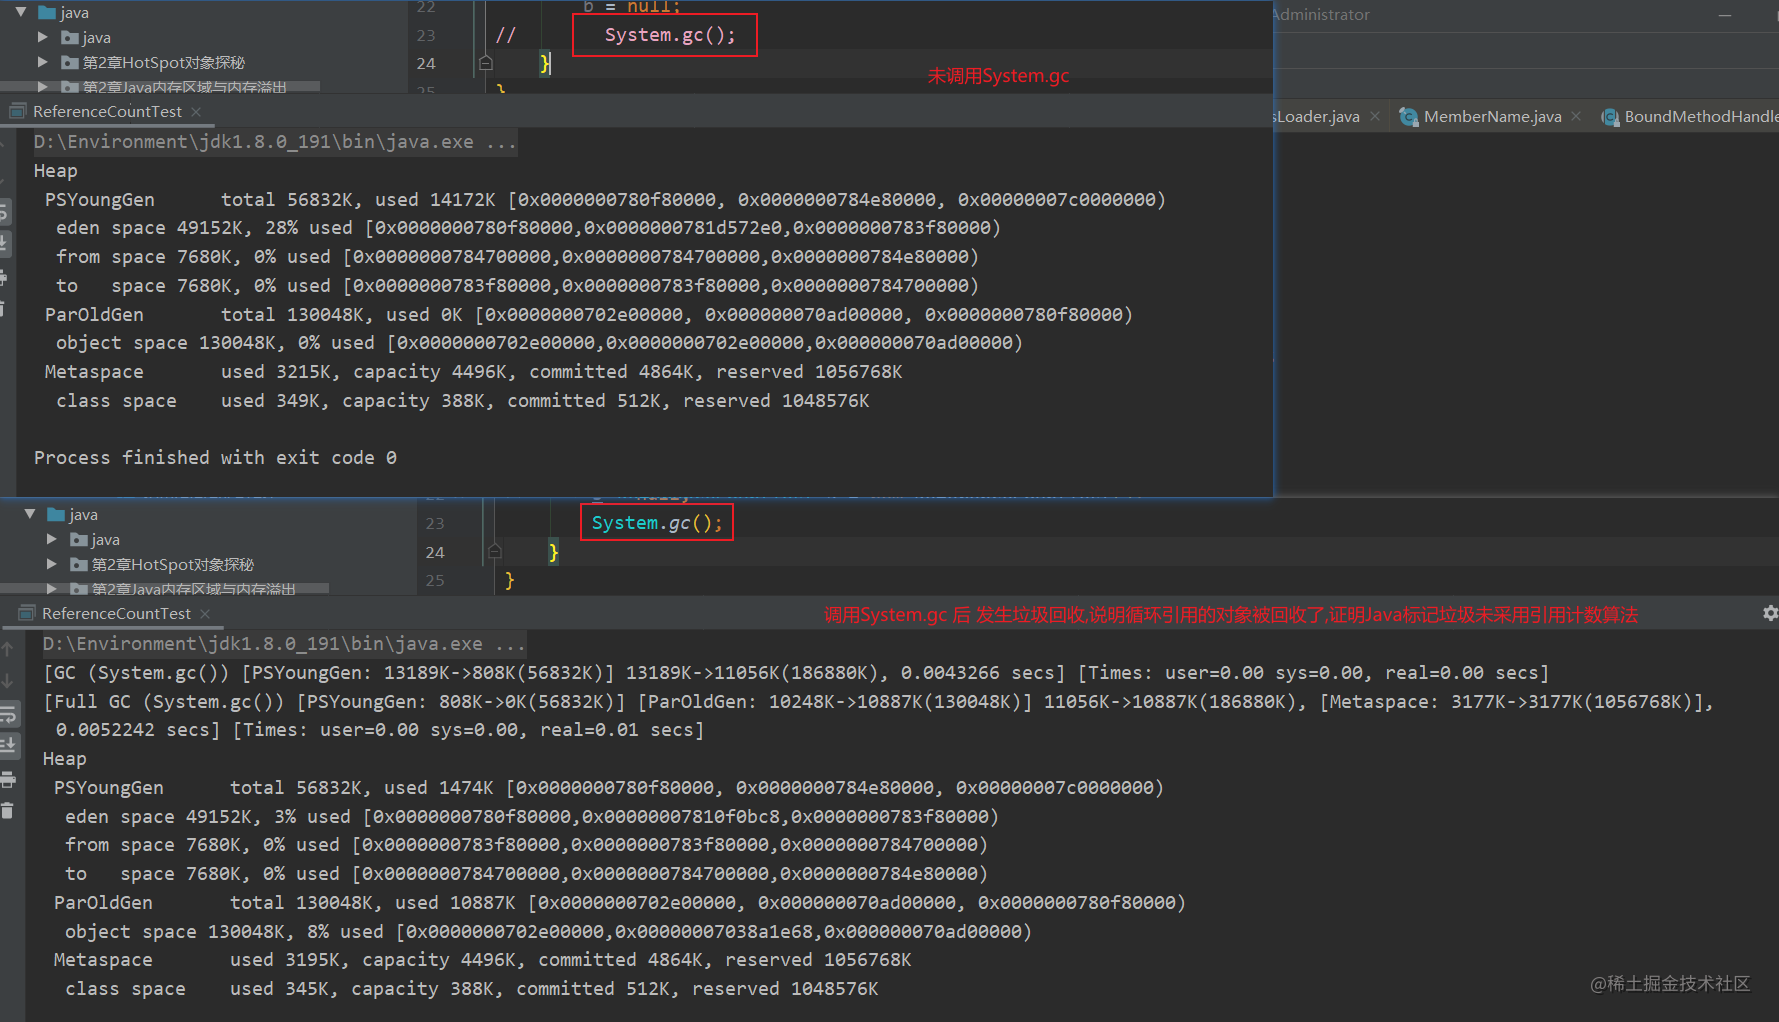Click the System.gc(); code in lower editor
The height and width of the screenshot is (1022, 1779).
tap(657, 523)
